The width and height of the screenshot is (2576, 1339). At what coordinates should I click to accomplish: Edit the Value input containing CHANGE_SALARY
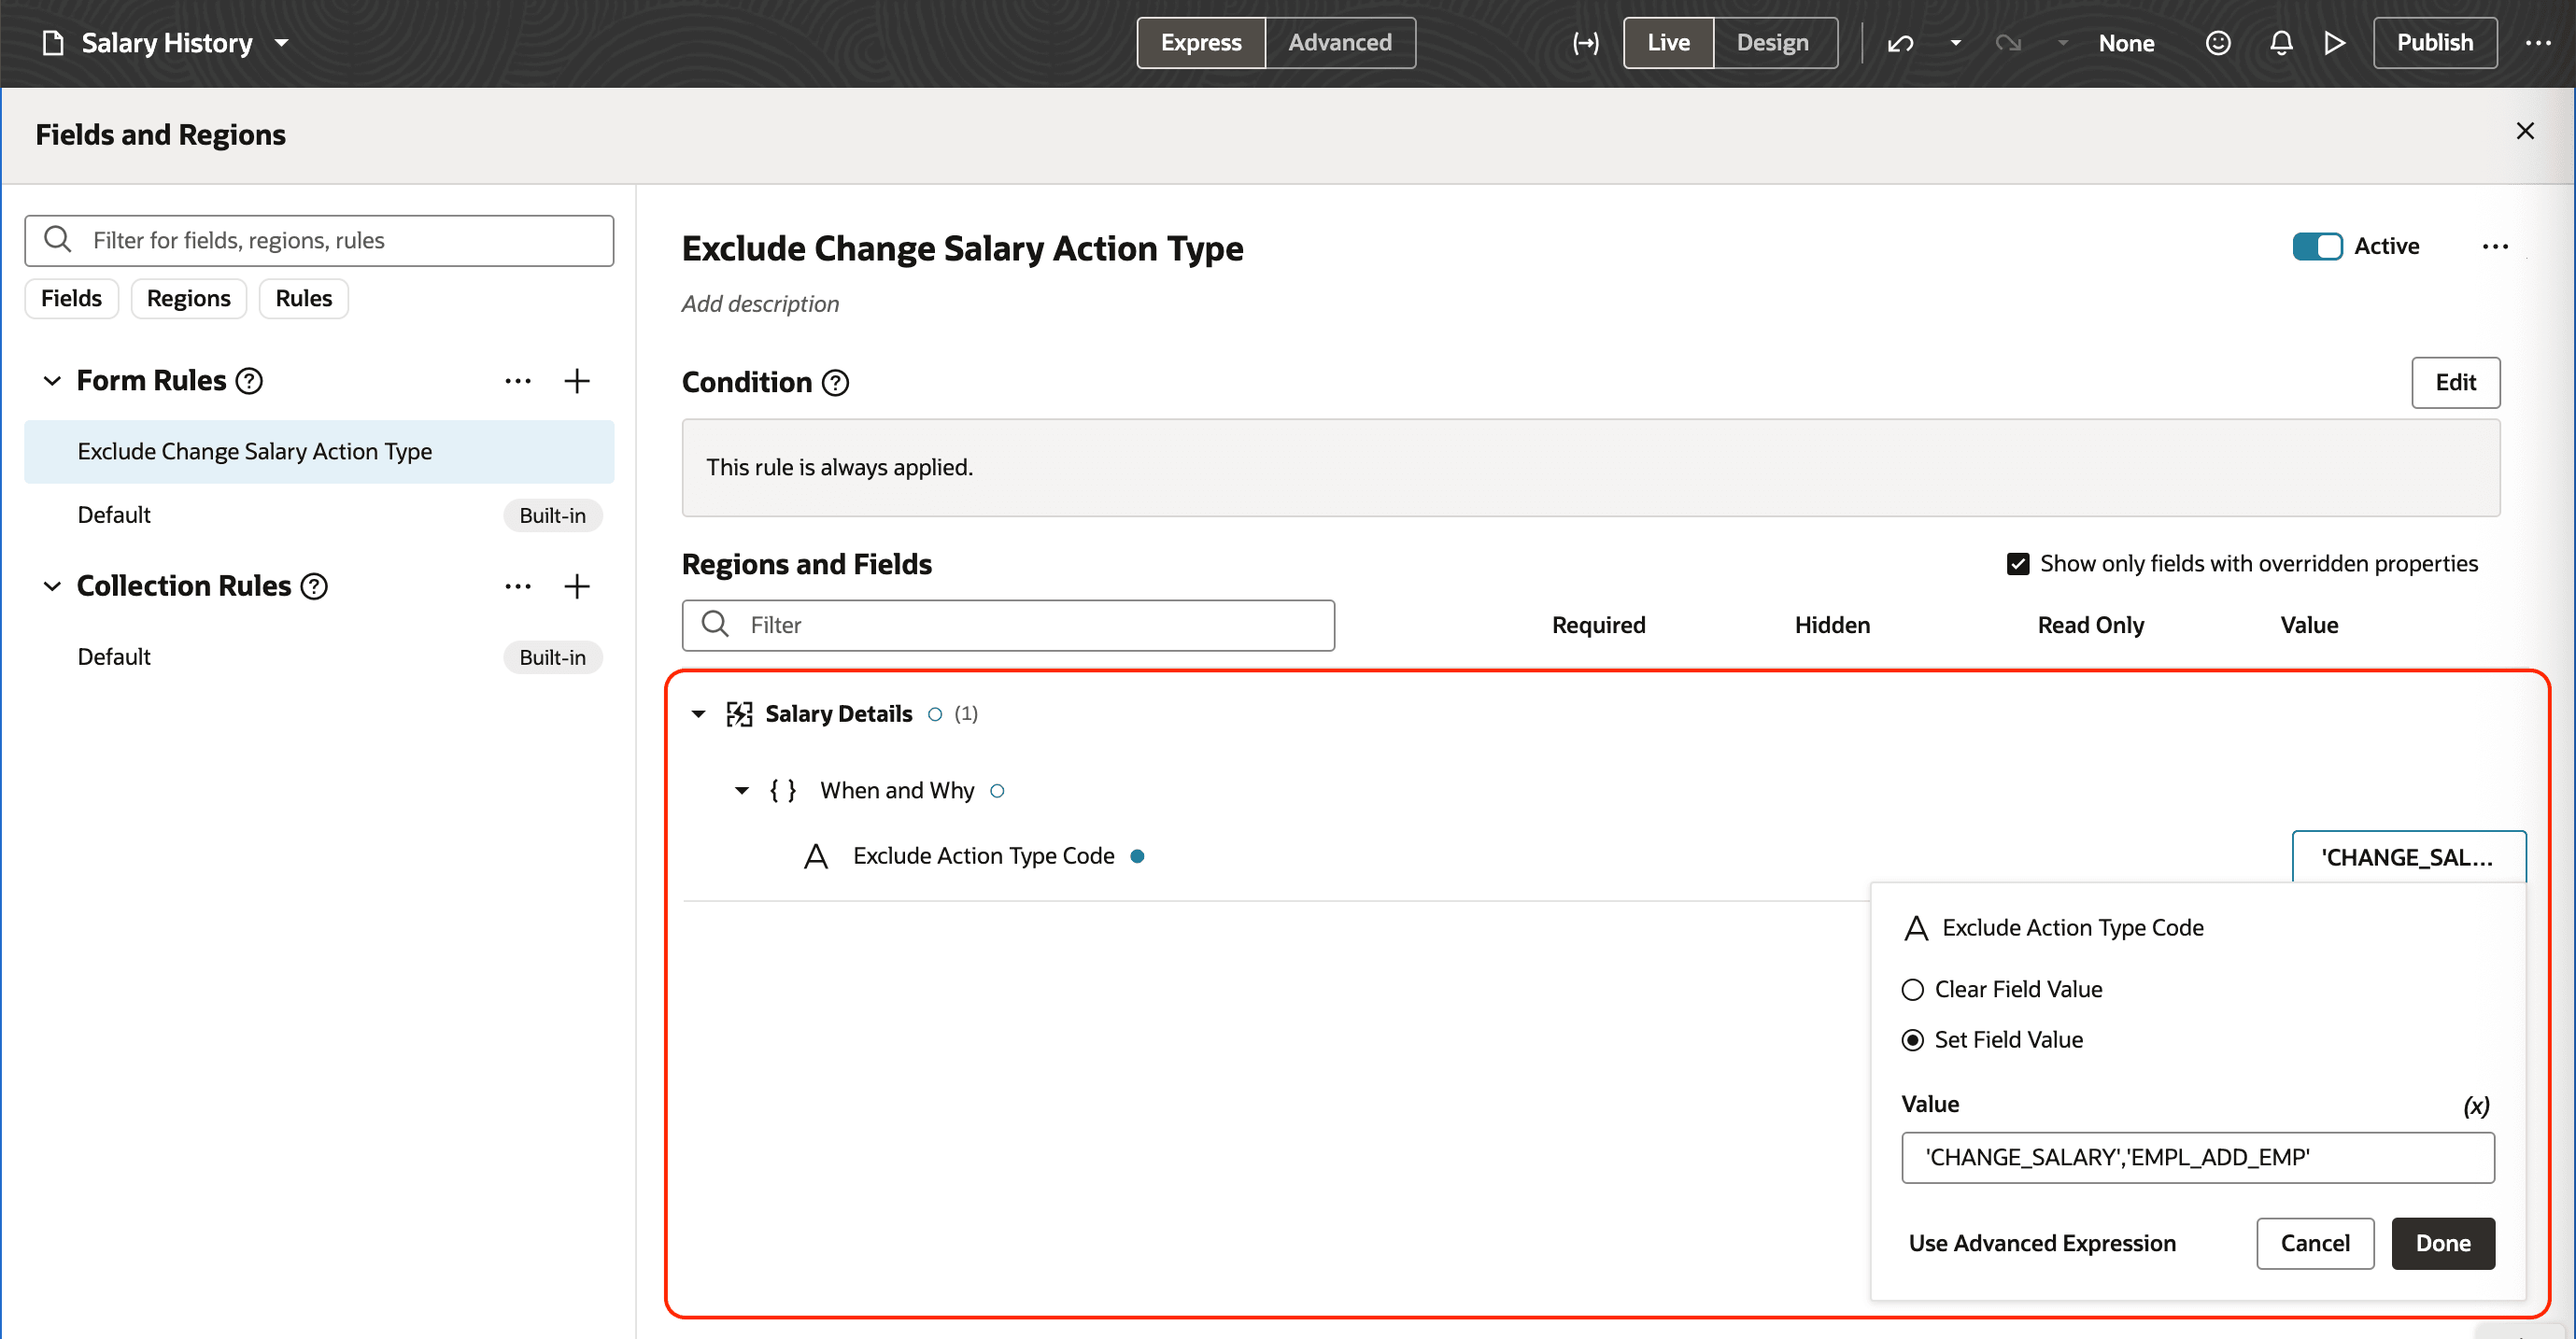pyautogui.click(x=2198, y=1157)
